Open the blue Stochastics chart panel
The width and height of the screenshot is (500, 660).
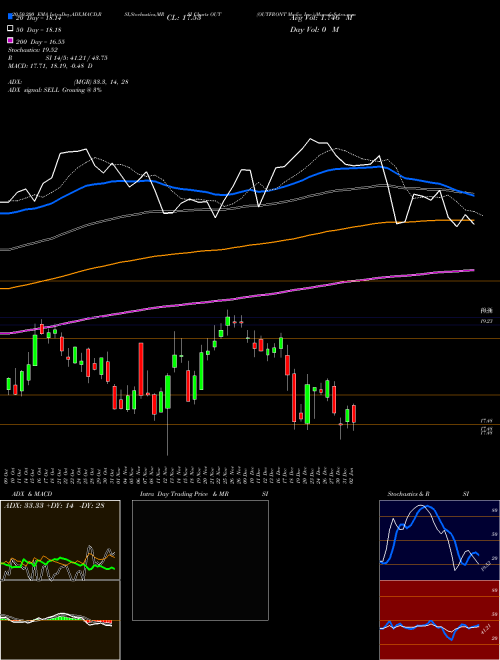click(439, 540)
